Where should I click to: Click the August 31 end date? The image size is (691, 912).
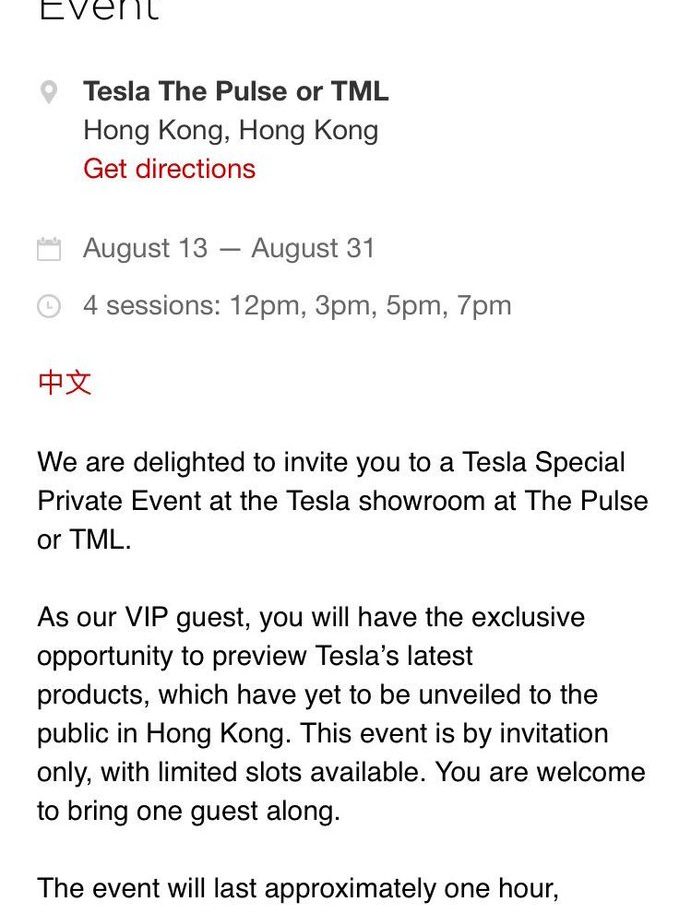(x=313, y=248)
